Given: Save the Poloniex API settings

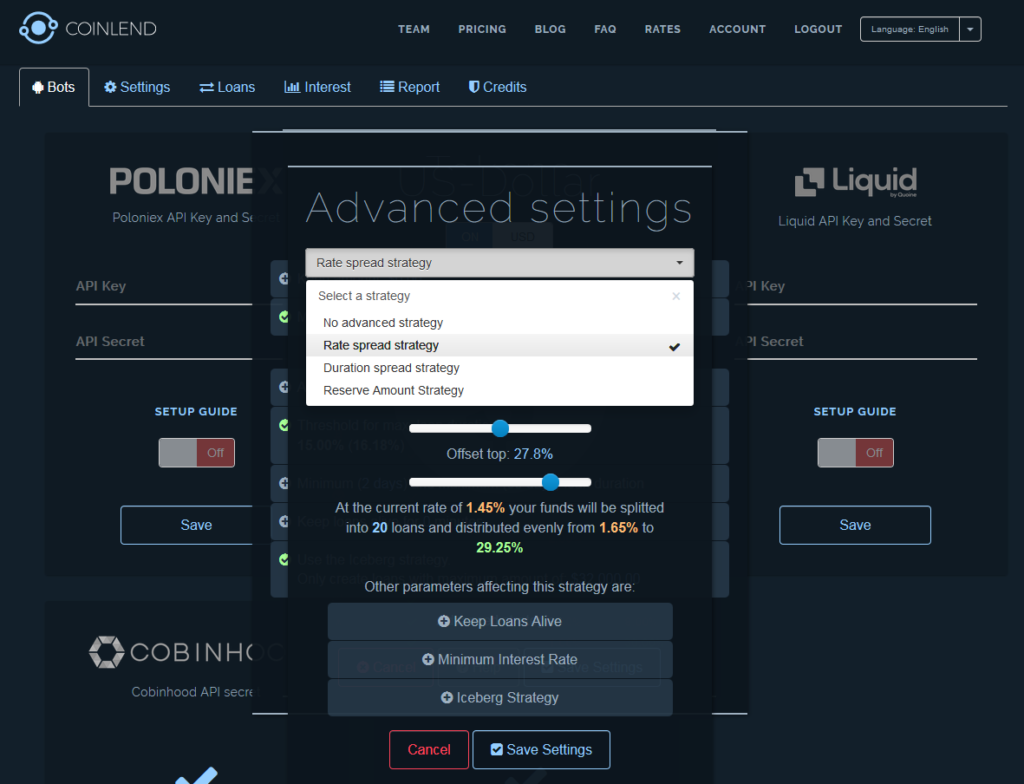Looking at the screenshot, I should pyautogui.click(x=188, y=525).
